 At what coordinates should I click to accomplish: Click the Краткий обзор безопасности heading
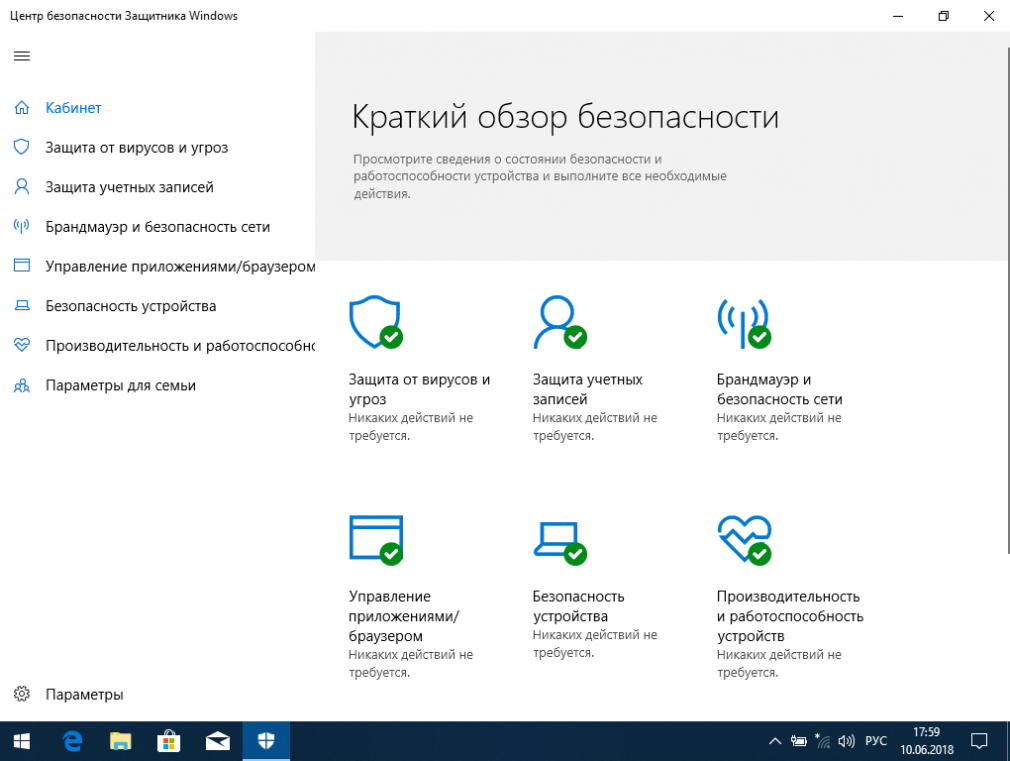[x=566, y=117]
